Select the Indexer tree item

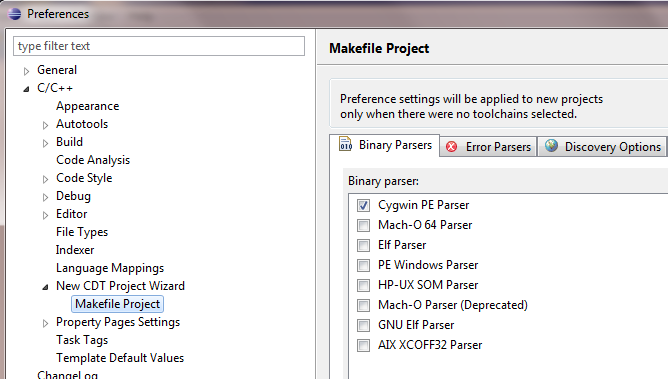(75, 250)
